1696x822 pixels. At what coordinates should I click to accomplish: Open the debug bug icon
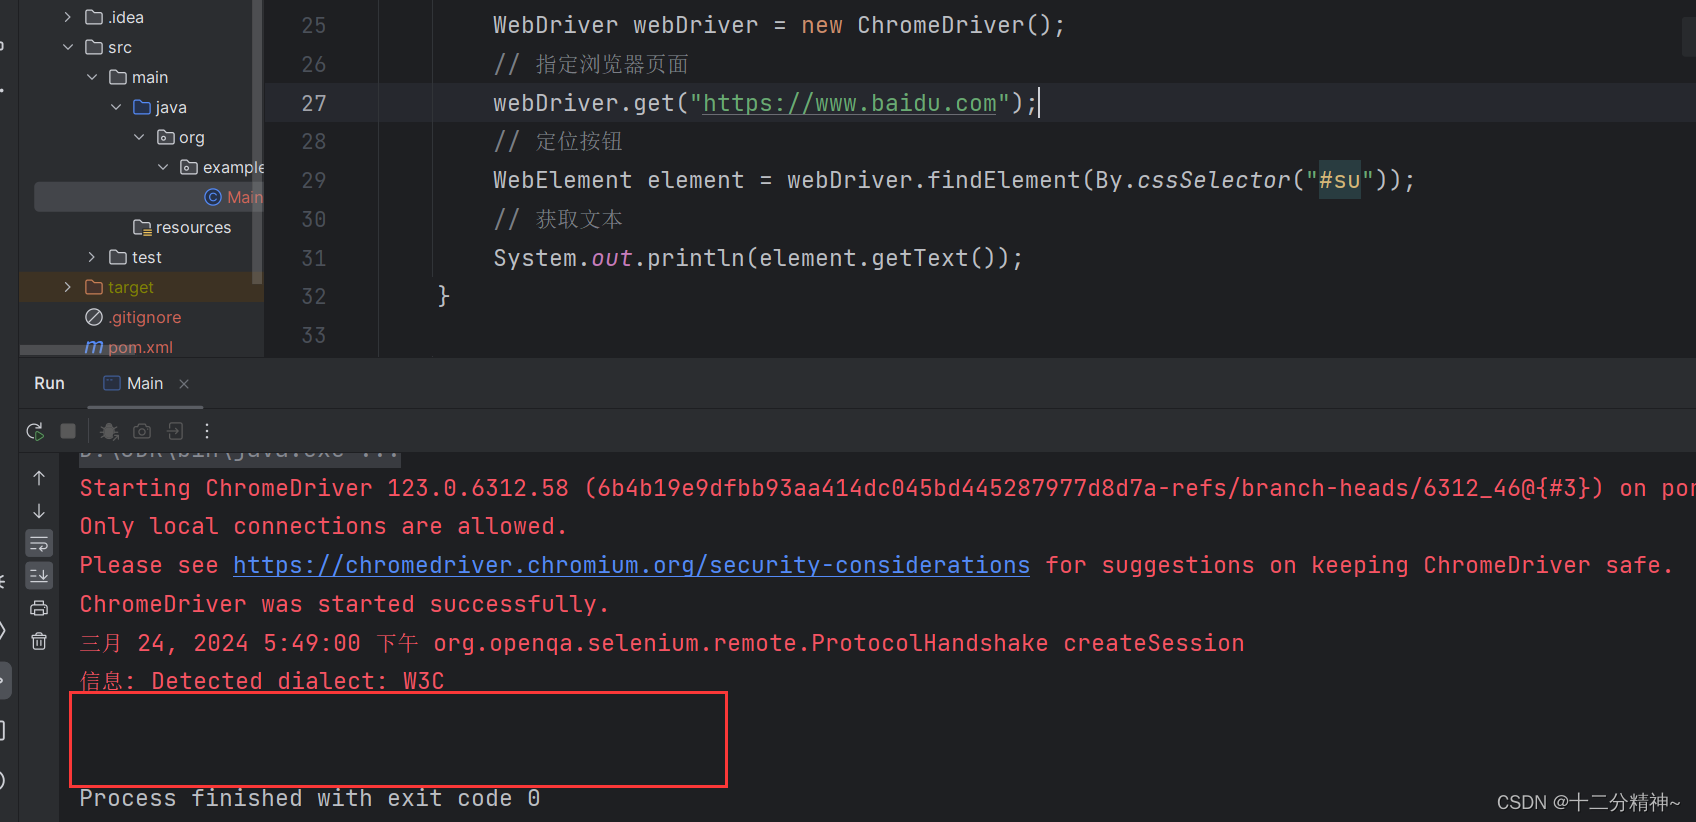pyautogui.click(x=109, y=431)
